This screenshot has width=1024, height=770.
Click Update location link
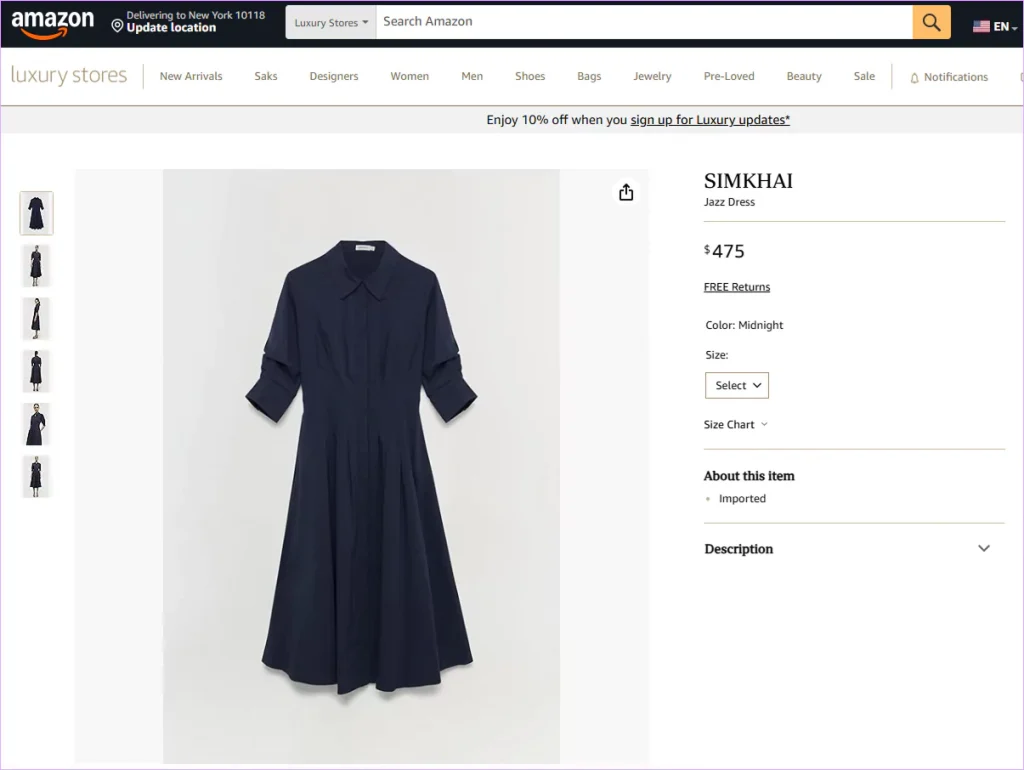click(x=171, y=27)
